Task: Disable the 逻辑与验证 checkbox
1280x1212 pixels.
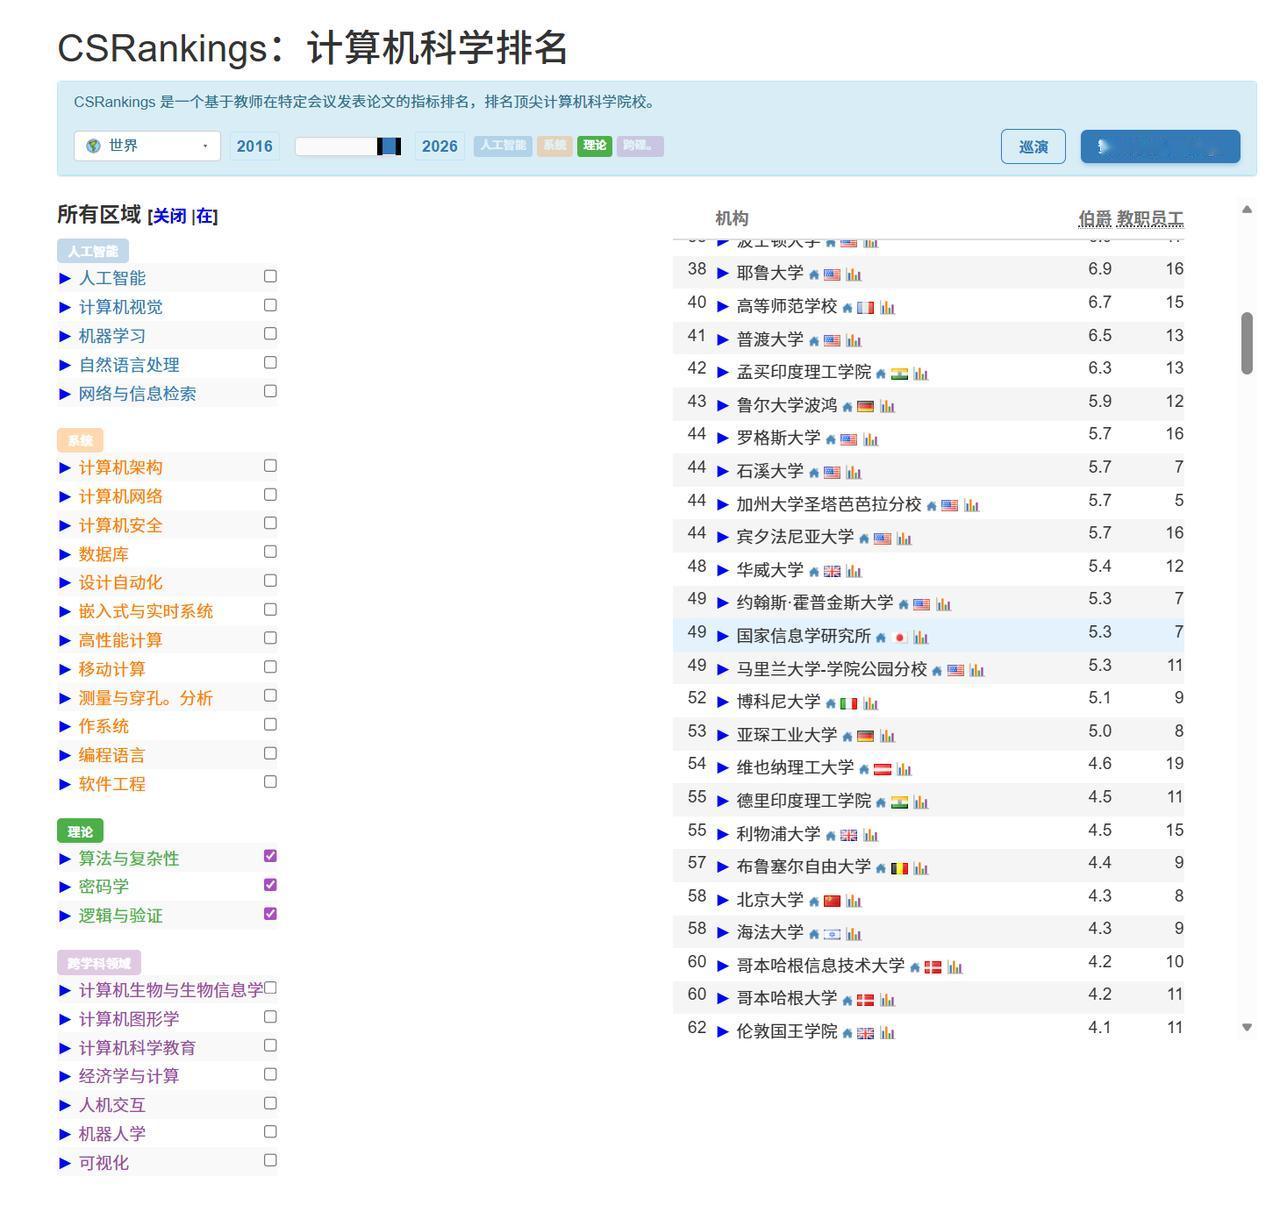Action: [270, 914]
